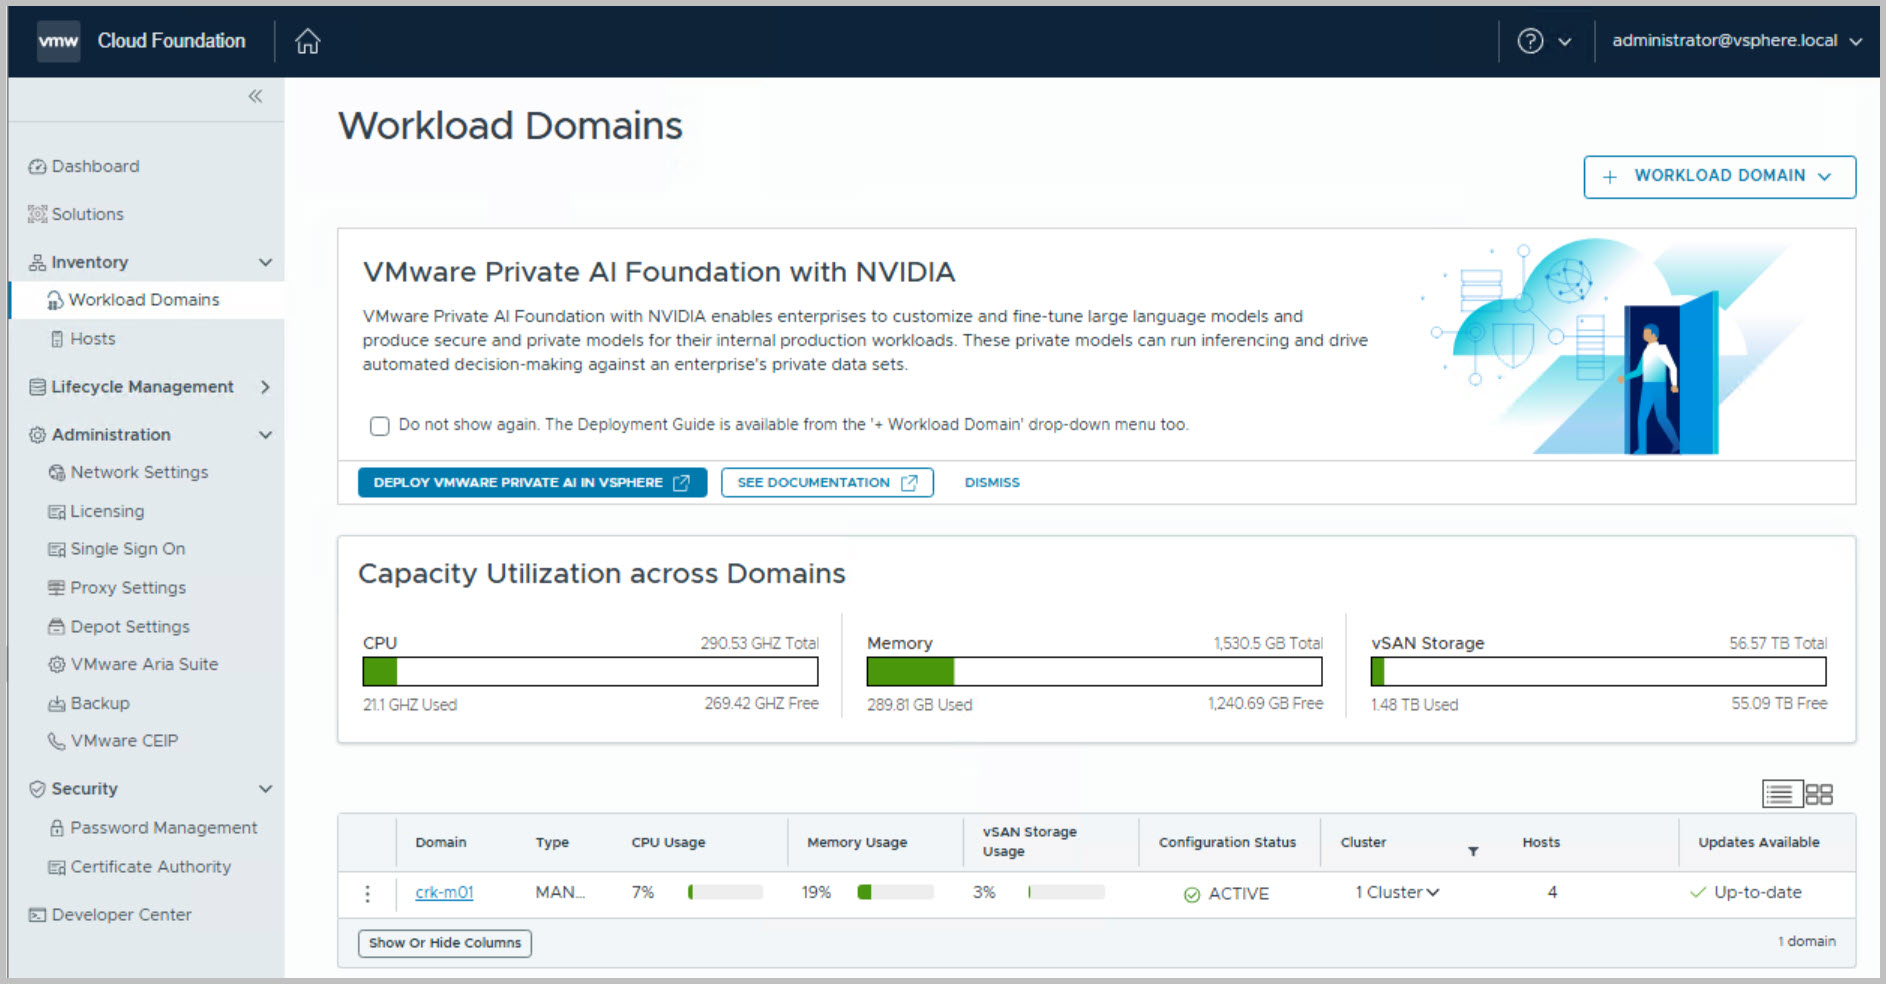Image resolution: width=1886 pixels, height=984 pixels.
Task: Click the Memory capacity utilization bar
Action: 1094,671
